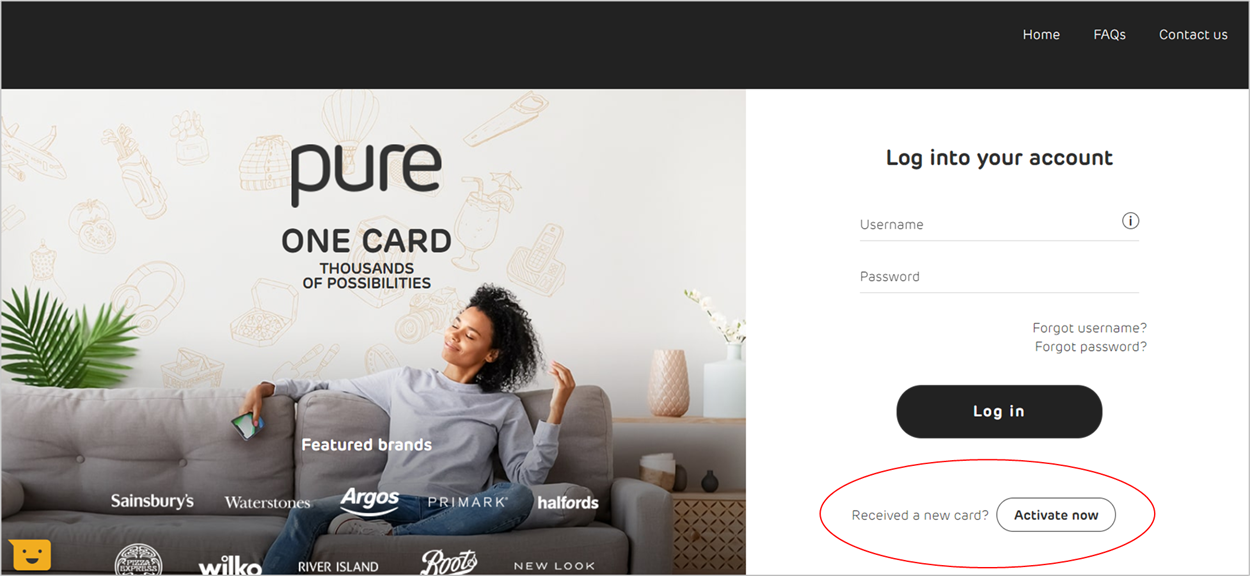Select the halfords brand logo
This screenshot has width=1250, height=576.
tap(568, 502)
